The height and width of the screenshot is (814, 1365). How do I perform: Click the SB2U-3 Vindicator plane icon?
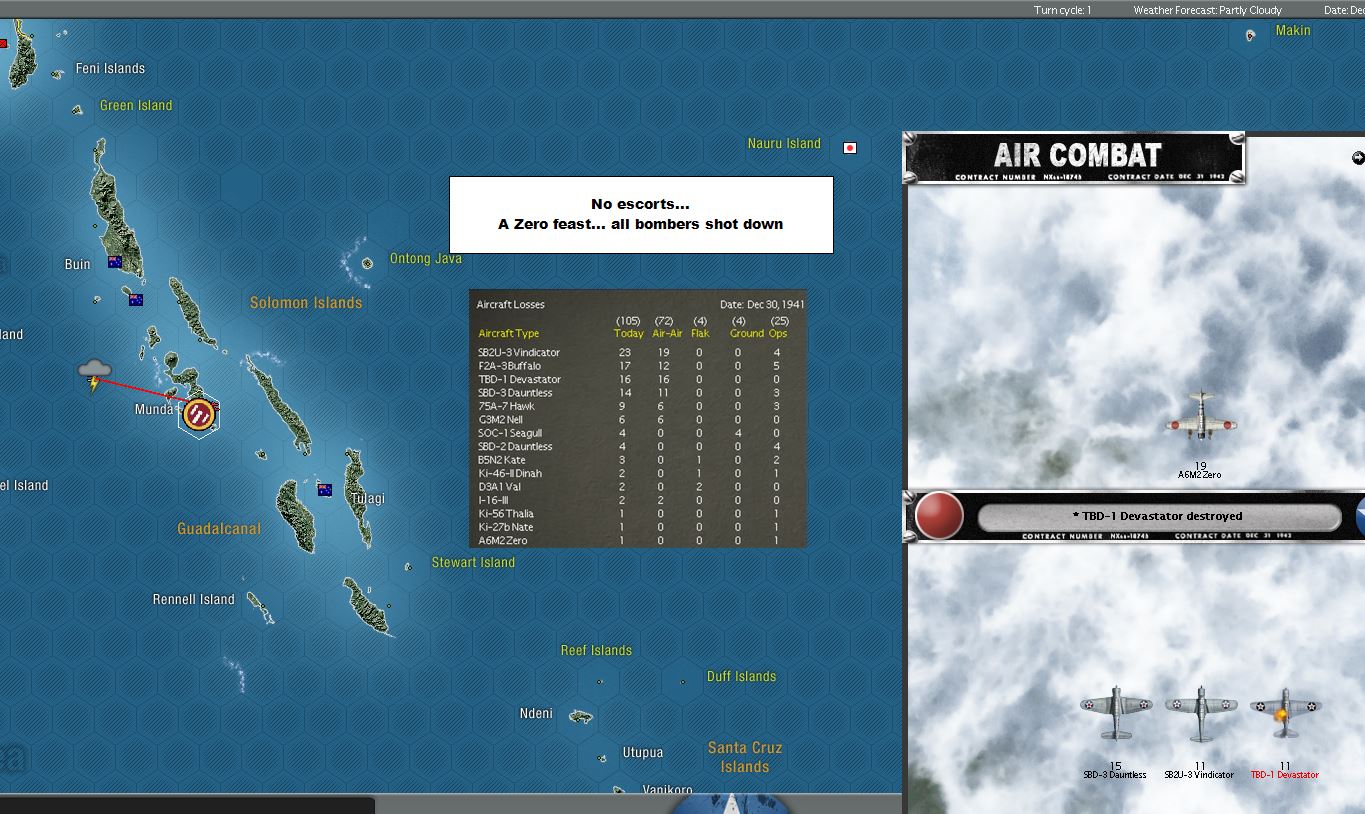1200,713
